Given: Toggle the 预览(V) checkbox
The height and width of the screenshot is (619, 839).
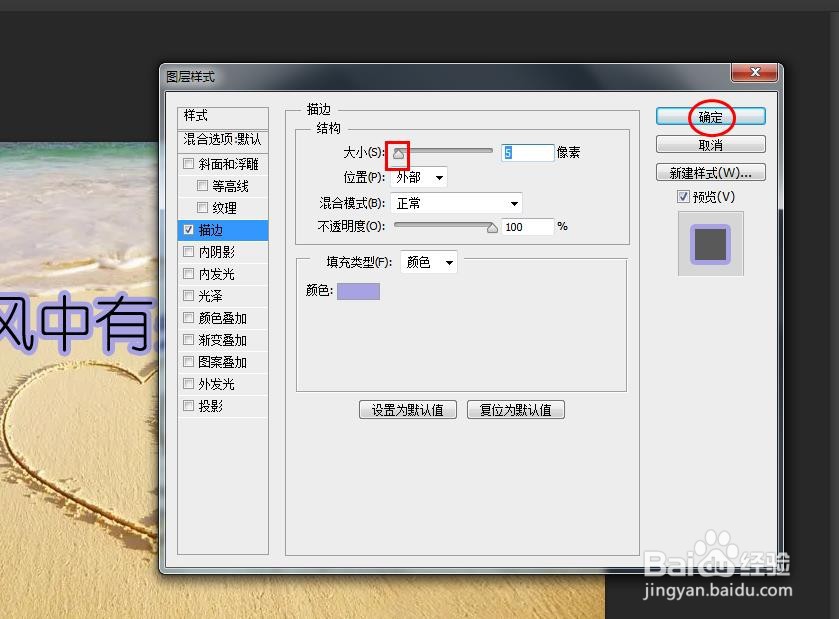Looking at the screenshot, I should [683, 196].
